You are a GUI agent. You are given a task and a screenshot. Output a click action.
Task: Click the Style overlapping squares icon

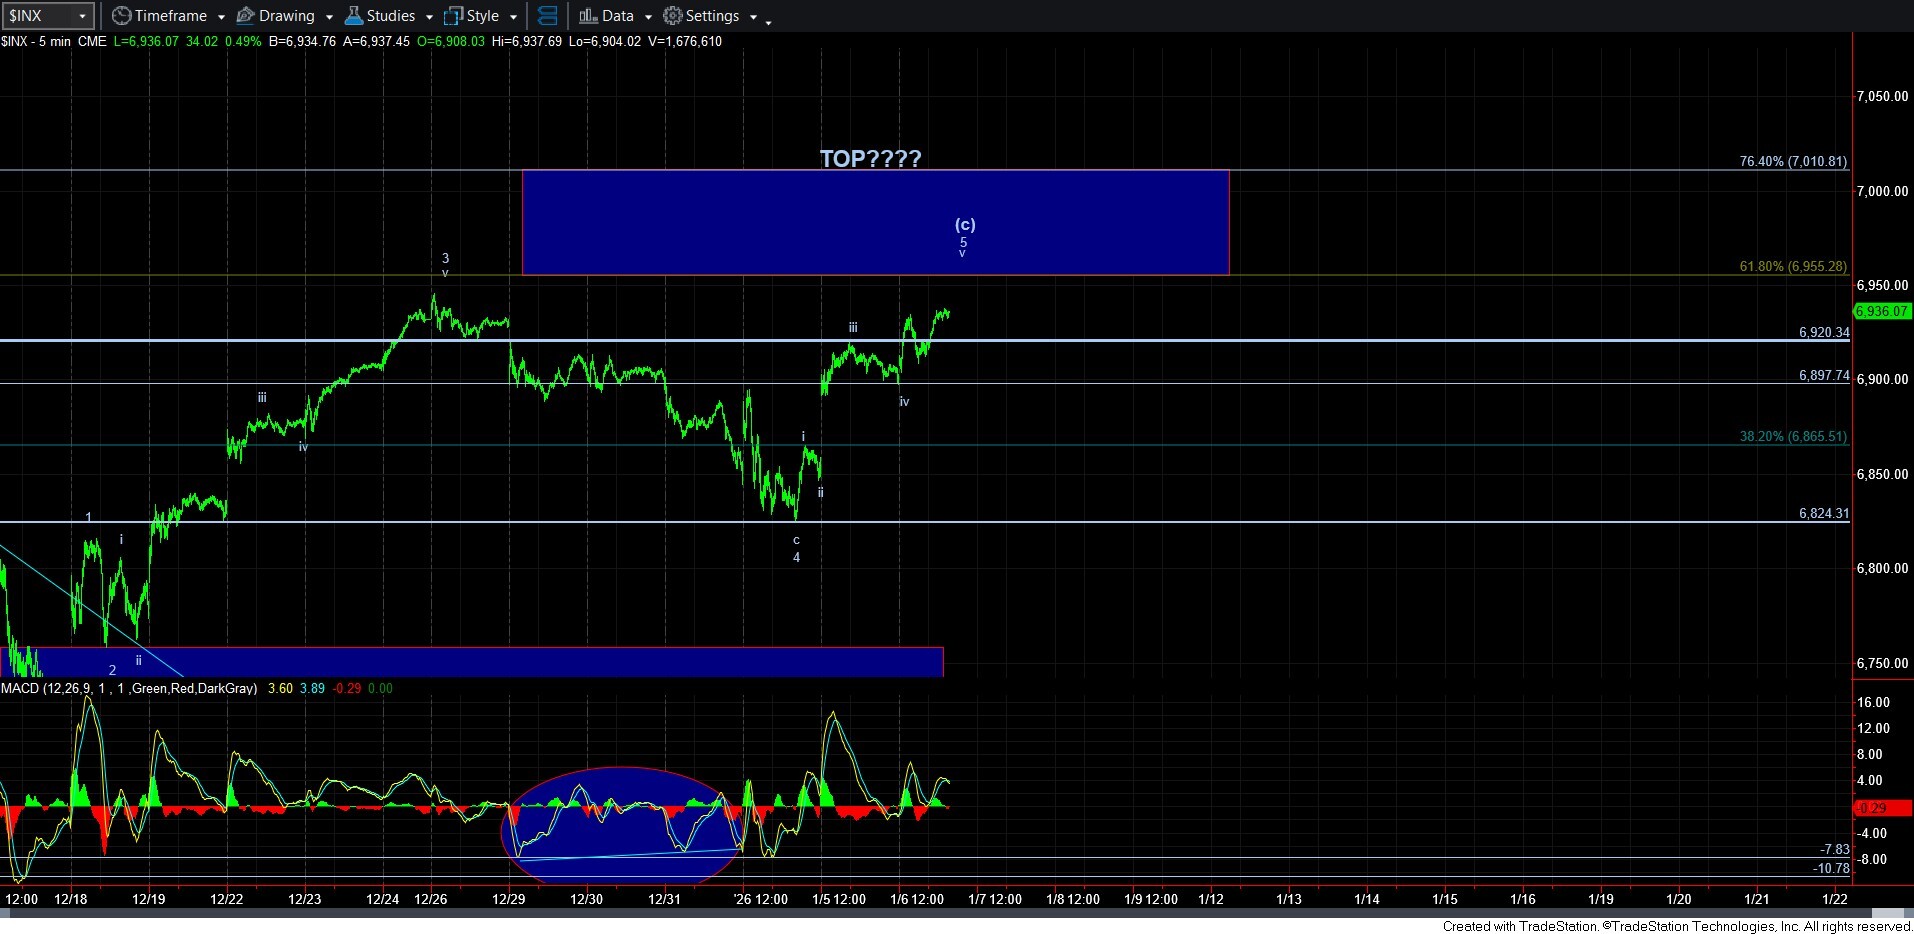coord(453,16)
